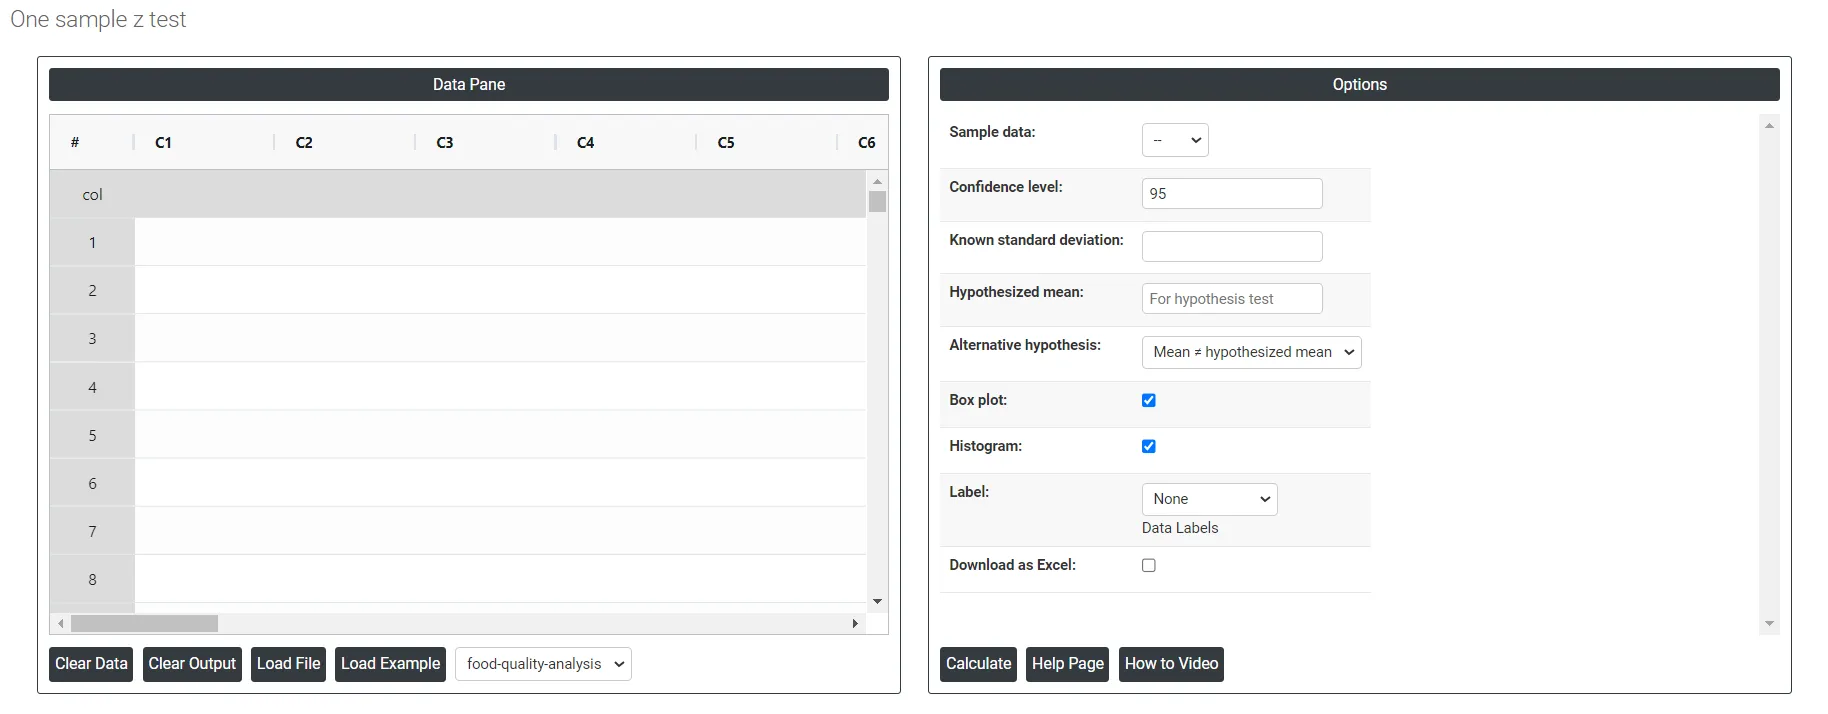Click the Known standard deviation field
The height and width of the screenshot is (714, 1828).
click(x=1232, y=246)
